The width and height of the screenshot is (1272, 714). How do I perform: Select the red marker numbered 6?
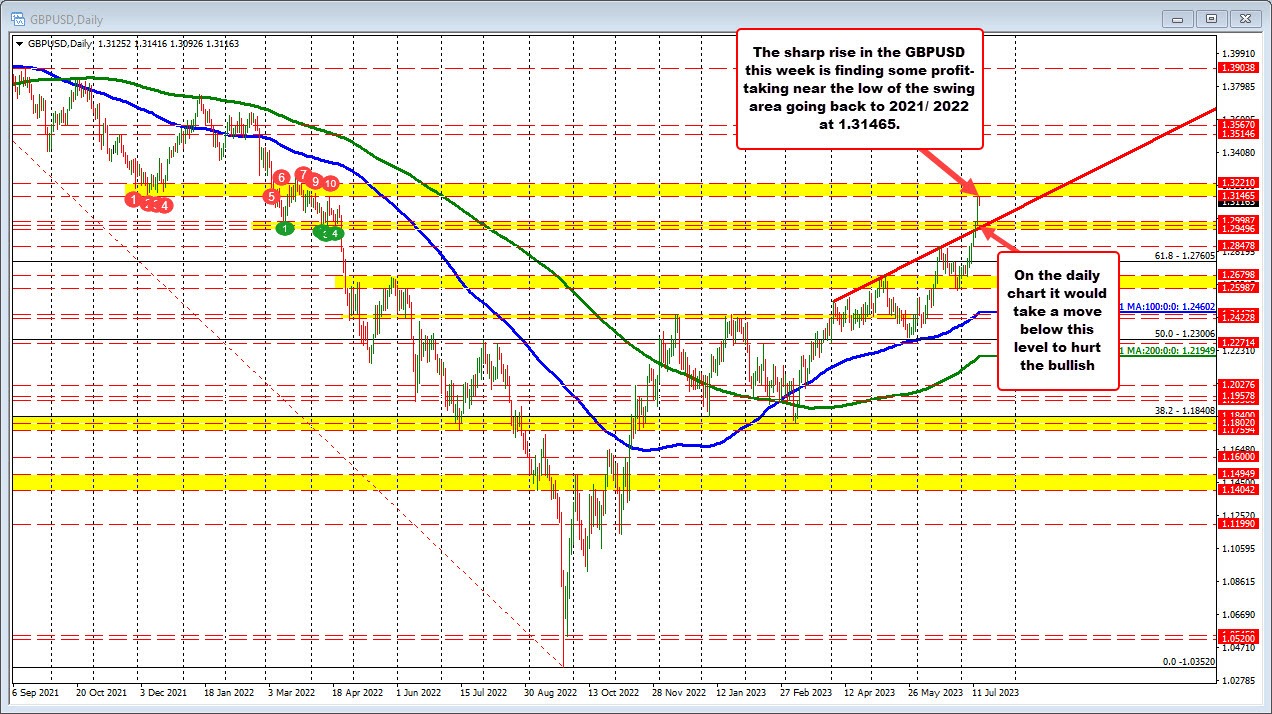point(281,177)
